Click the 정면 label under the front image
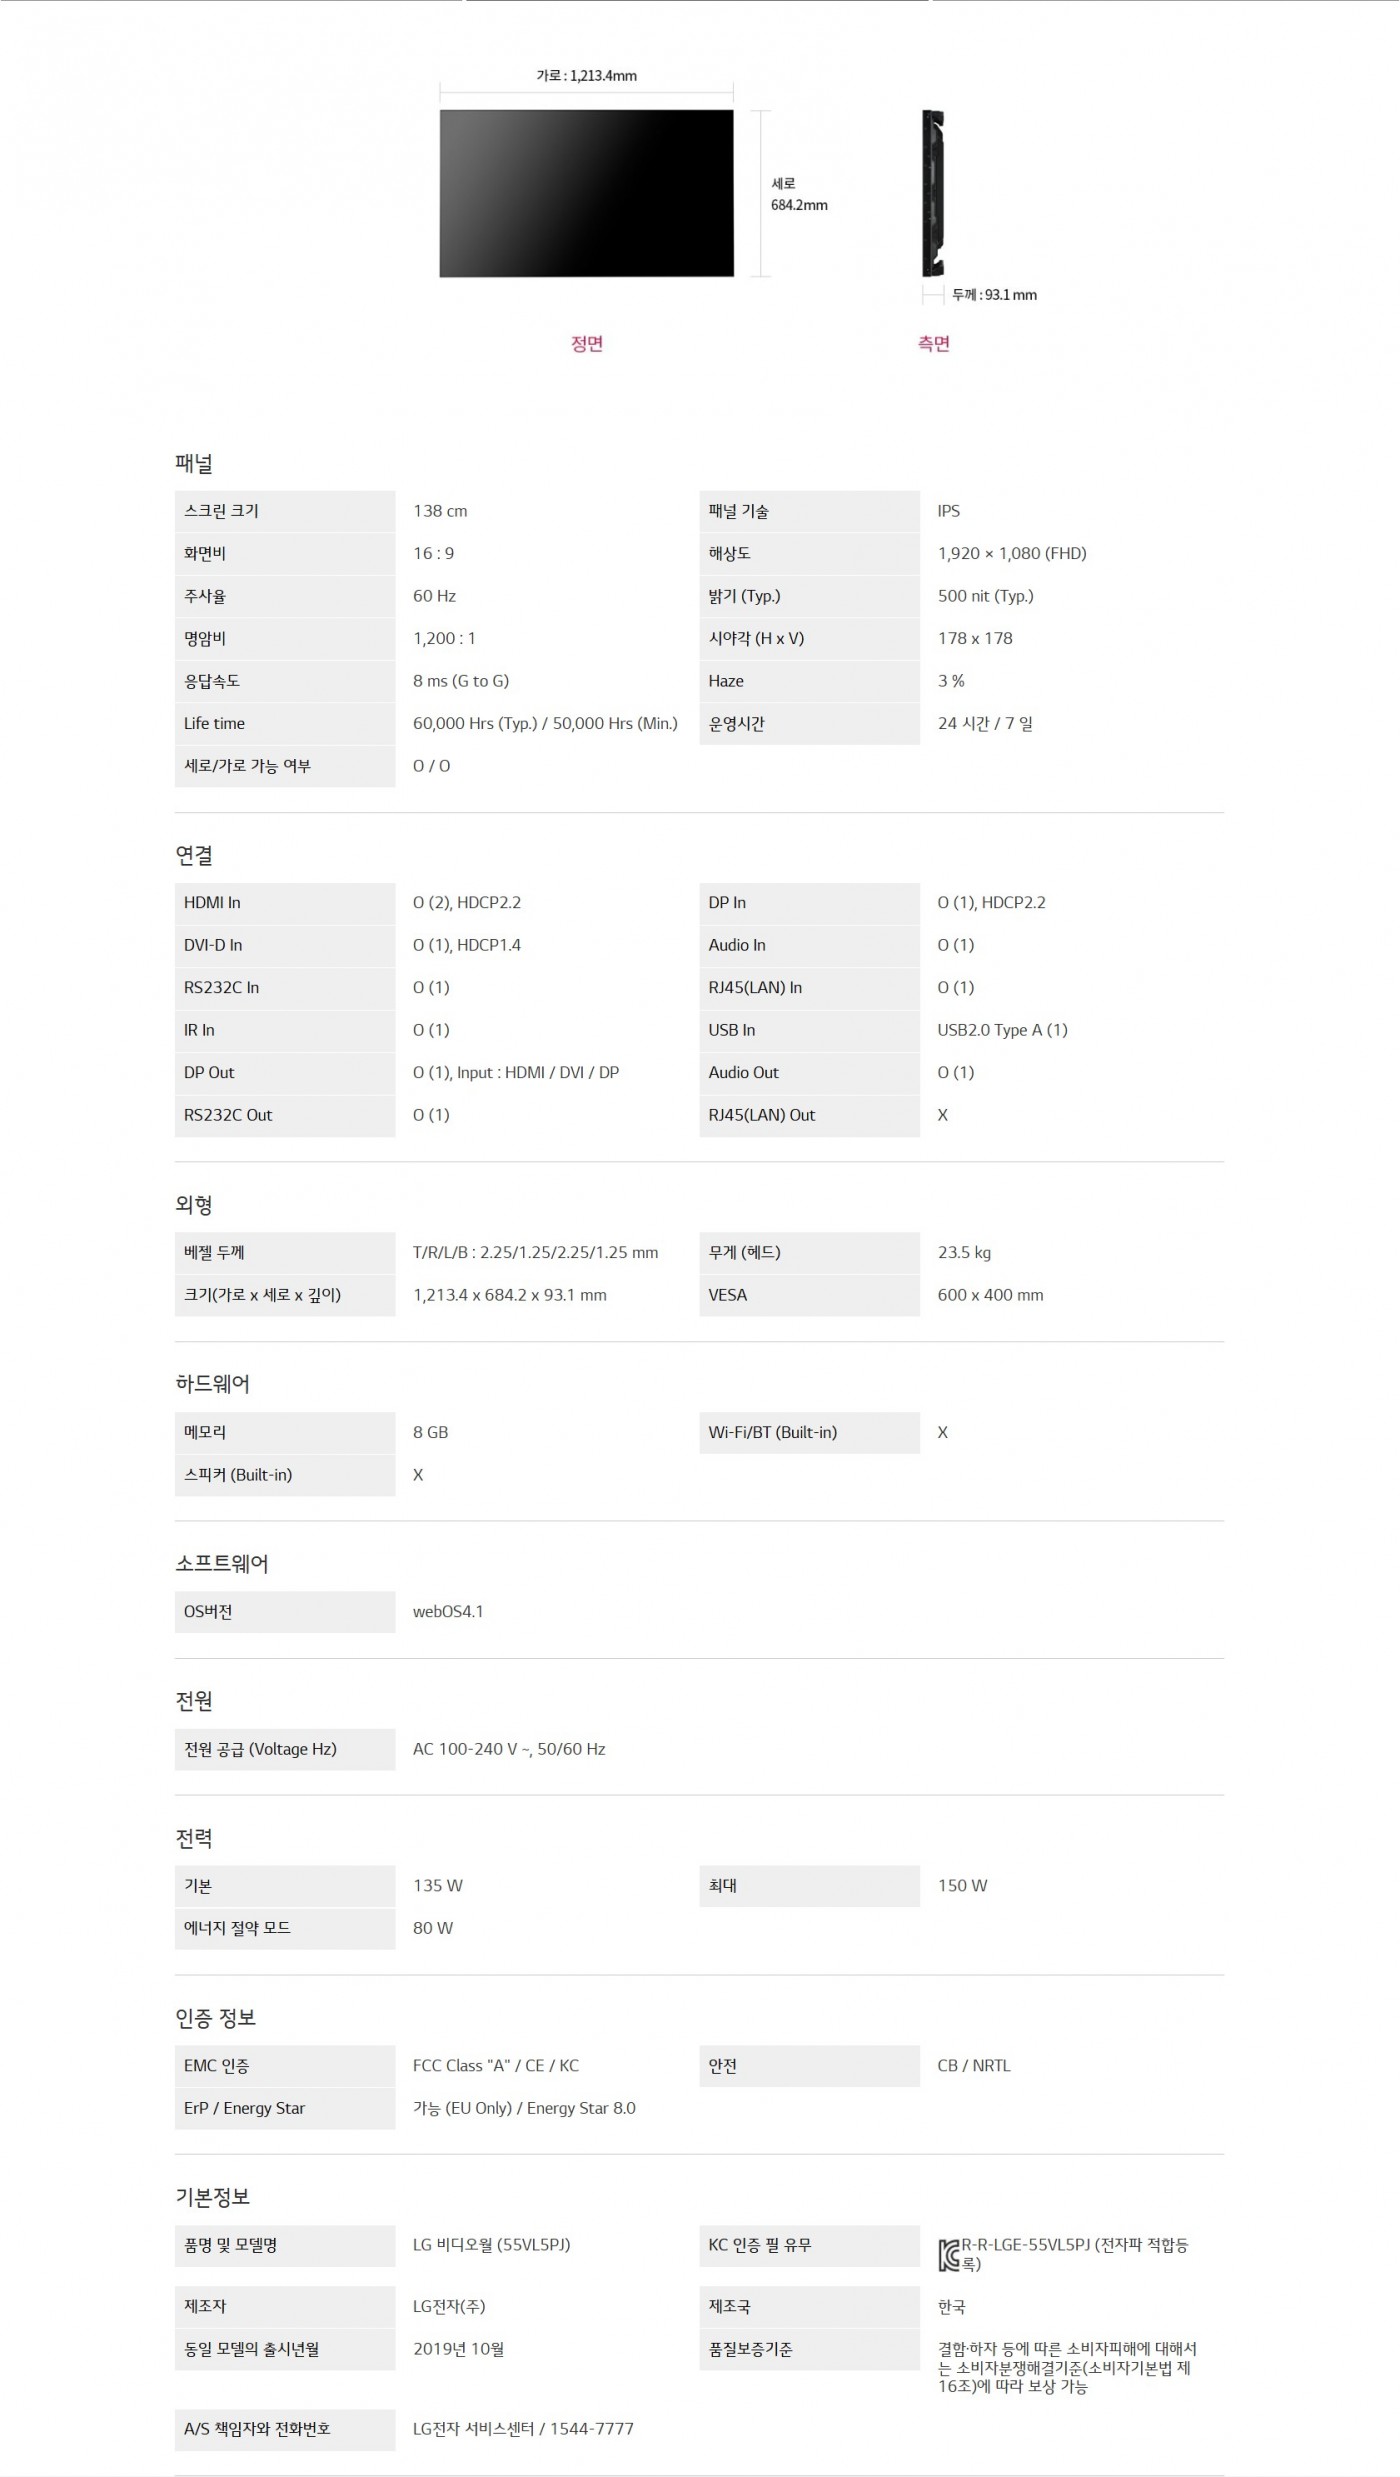This screenshot has width=1400, height=2477. click(586, 344)
